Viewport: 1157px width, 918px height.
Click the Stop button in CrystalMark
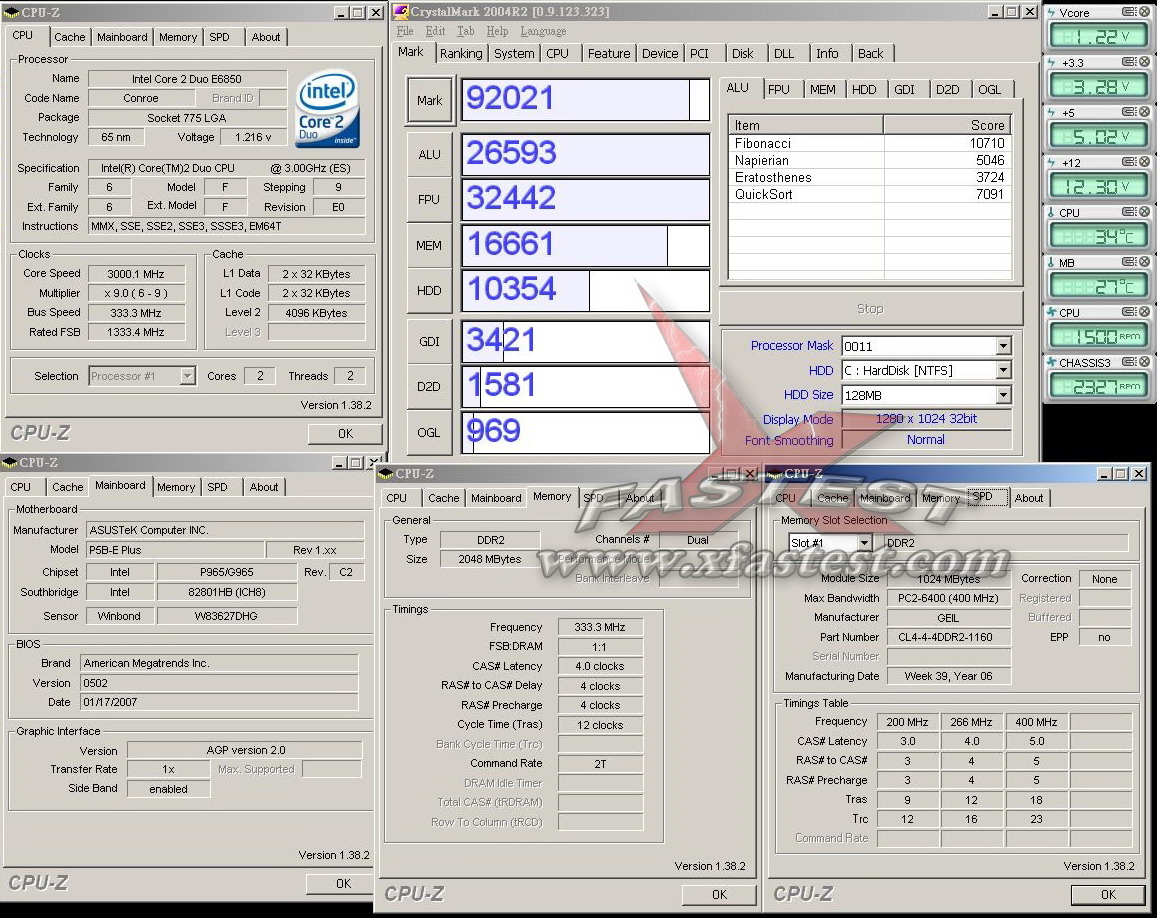click(x=870, y=308)
